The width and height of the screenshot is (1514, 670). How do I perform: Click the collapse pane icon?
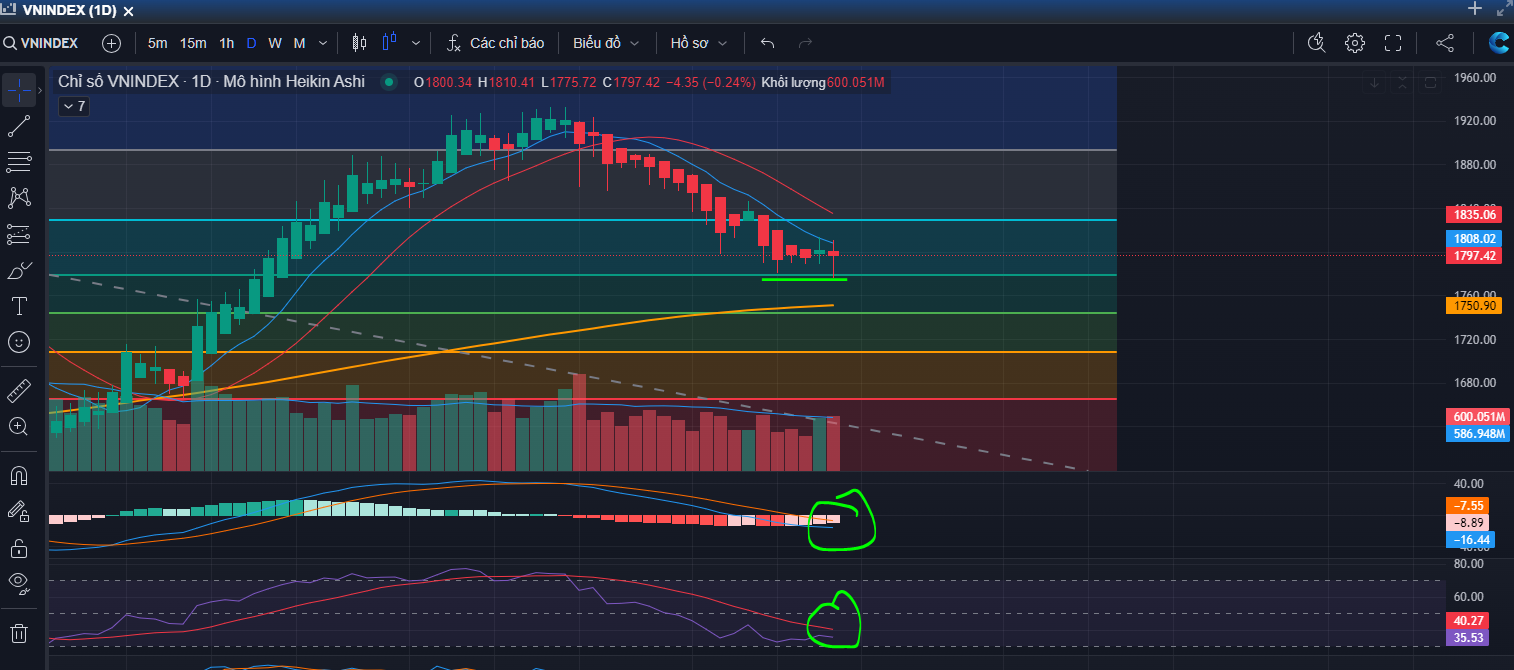pos(1402,82)
